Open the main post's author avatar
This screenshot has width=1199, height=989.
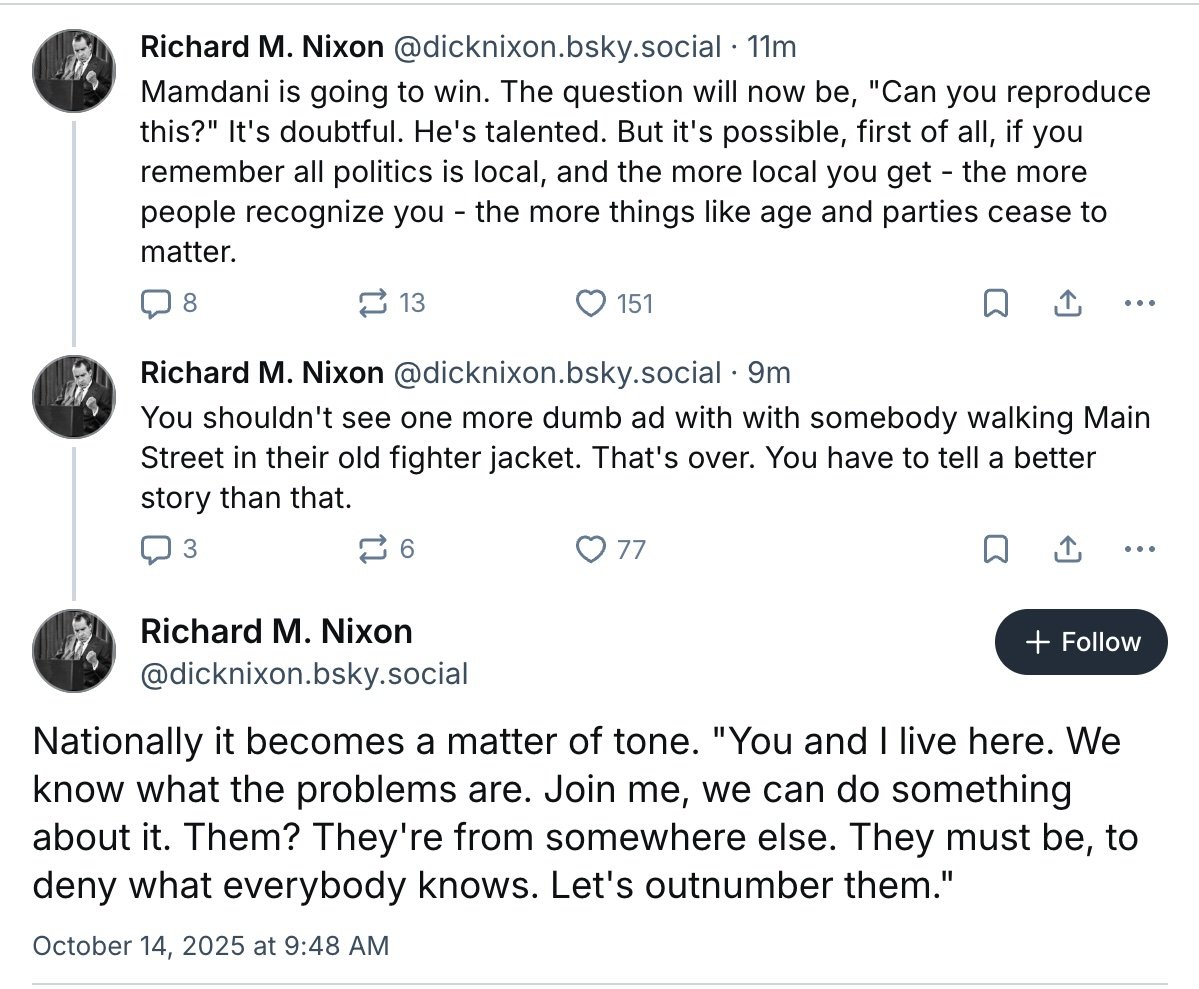pyautogui.click(x=73, y=651)
